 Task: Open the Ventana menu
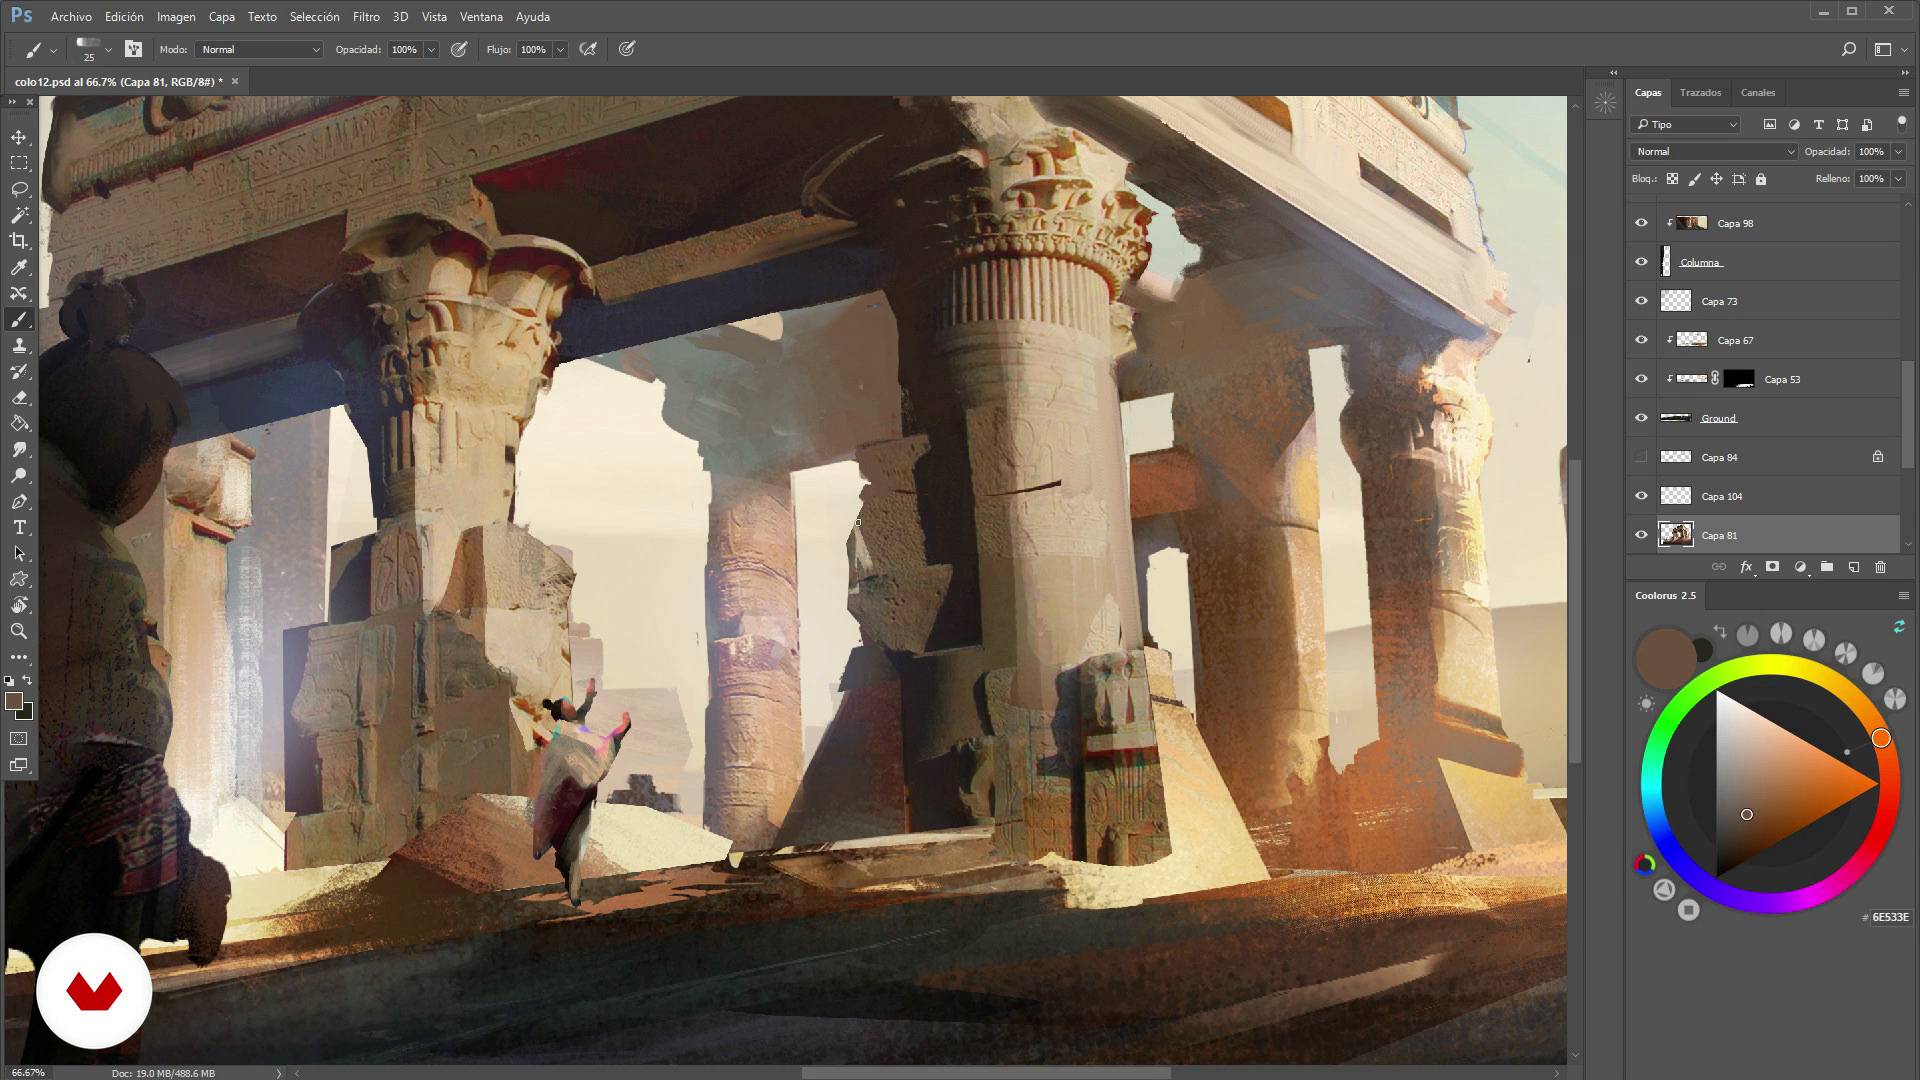(x=481, y=17)
